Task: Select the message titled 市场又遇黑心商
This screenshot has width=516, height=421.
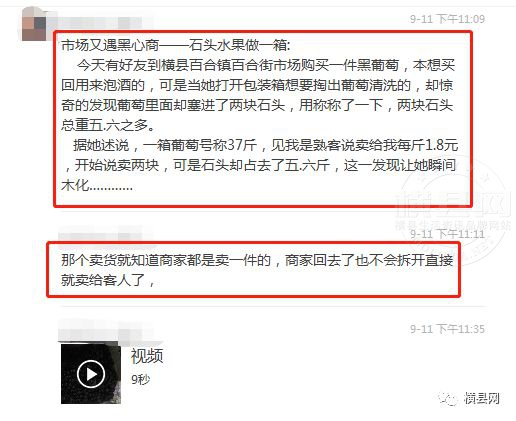Action: pyautogui.click(x=263, y=119)
